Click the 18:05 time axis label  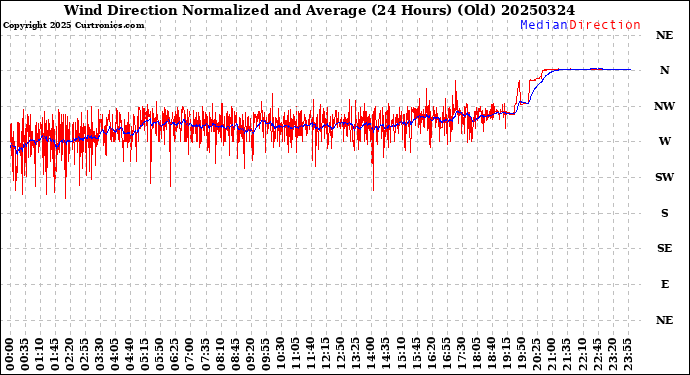[477, 355]
